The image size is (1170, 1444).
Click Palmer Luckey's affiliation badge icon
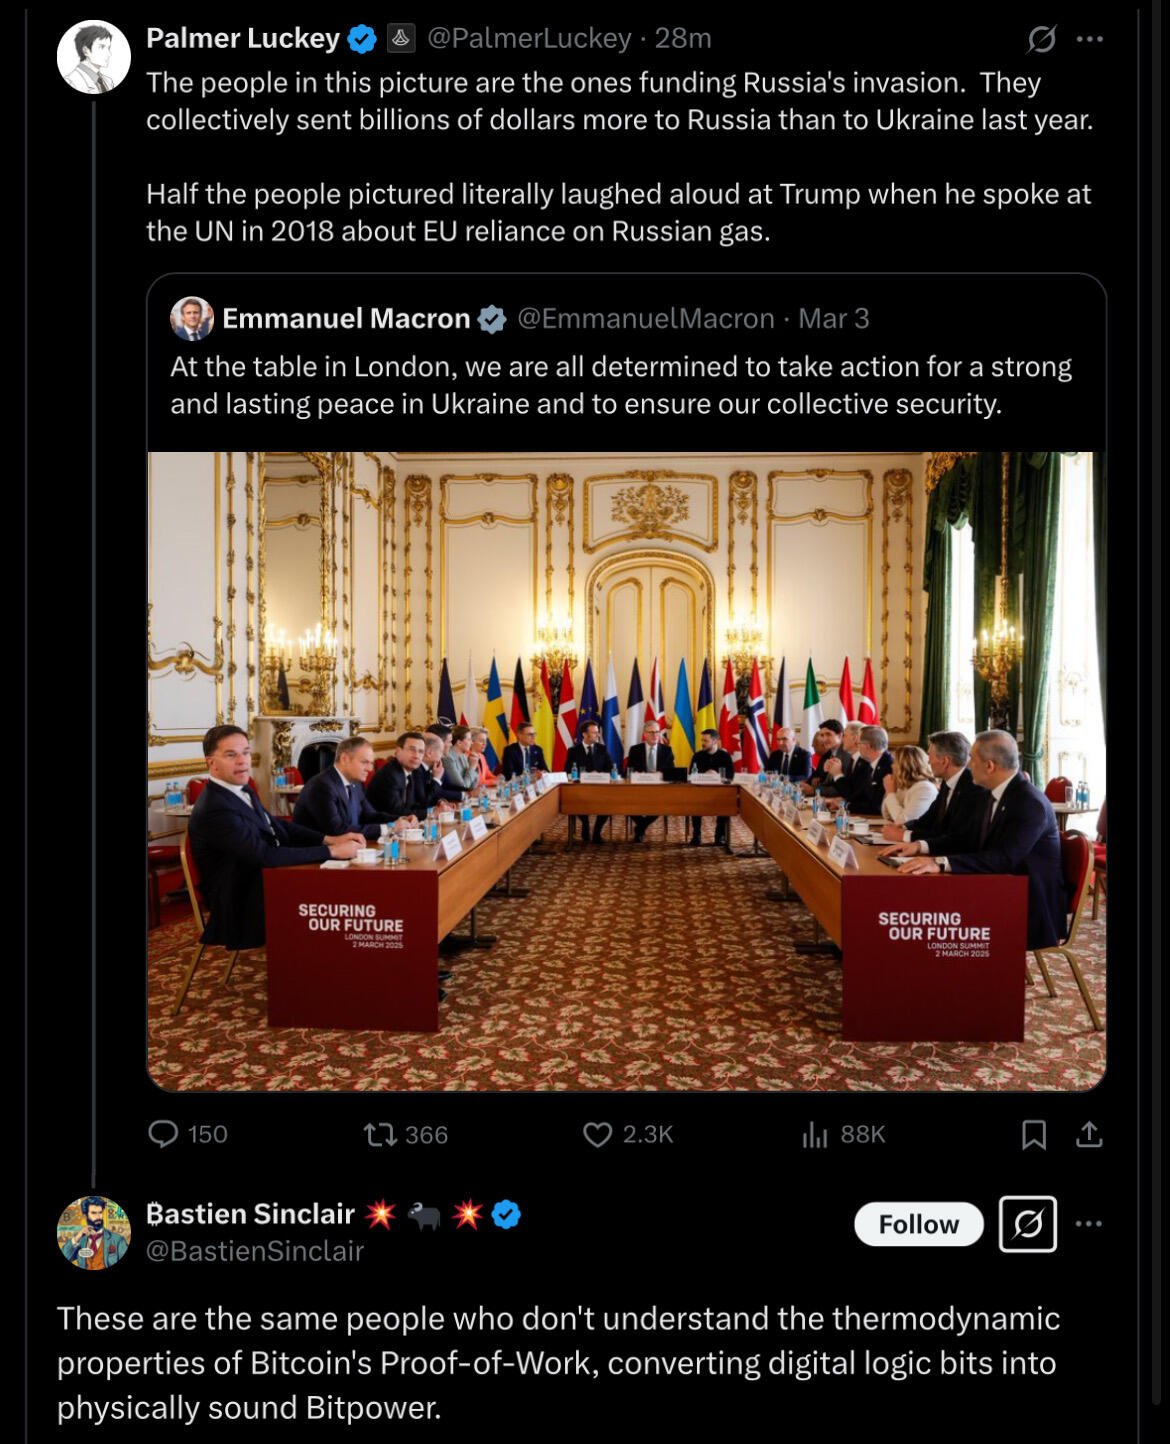400,38
